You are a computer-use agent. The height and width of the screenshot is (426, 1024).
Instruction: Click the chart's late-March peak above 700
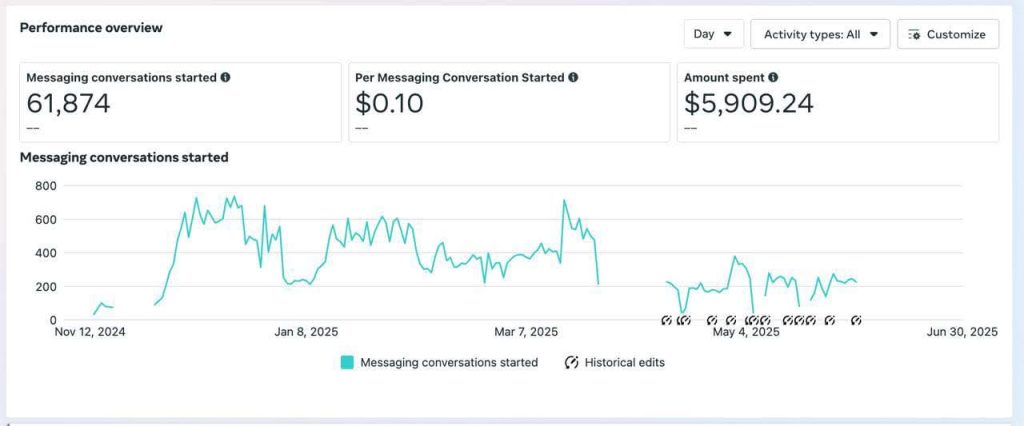pos(565,201)
